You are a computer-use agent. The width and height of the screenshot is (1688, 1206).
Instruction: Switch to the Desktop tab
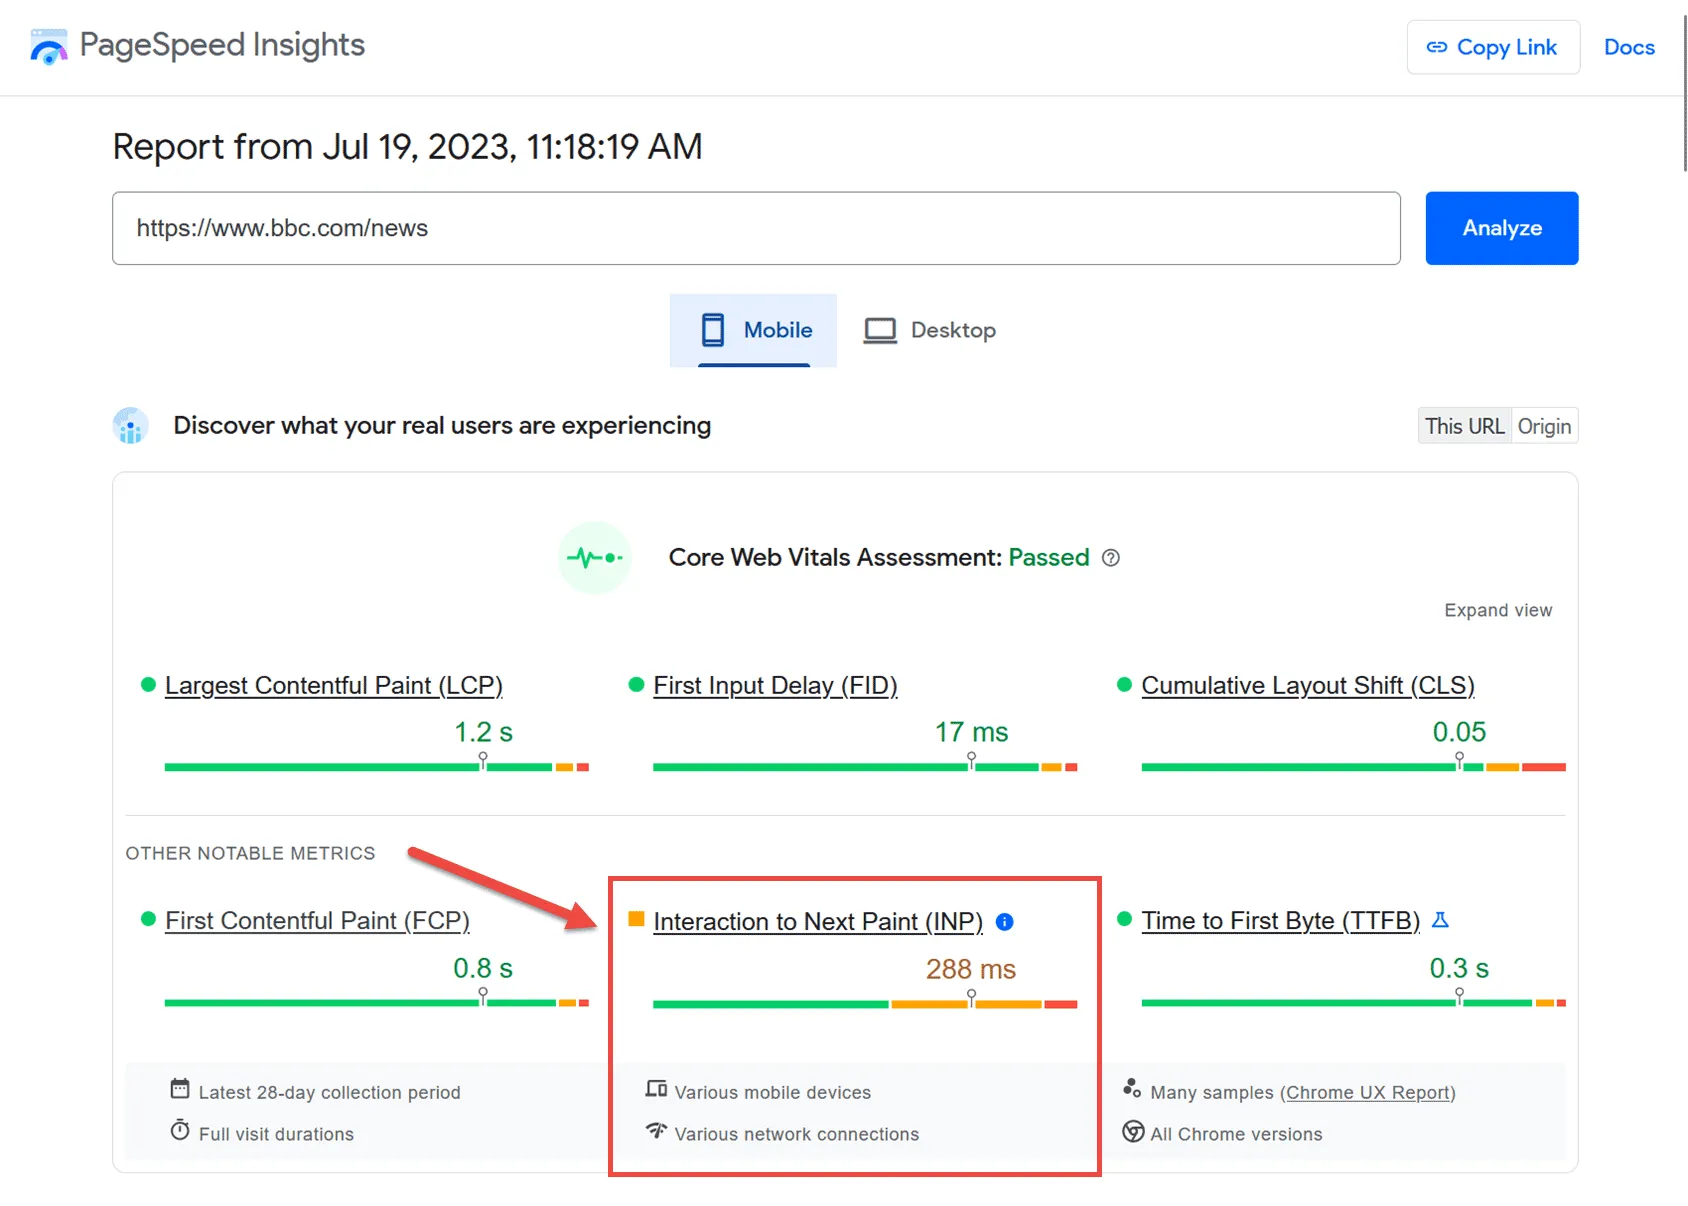click(x=930, y=330)
